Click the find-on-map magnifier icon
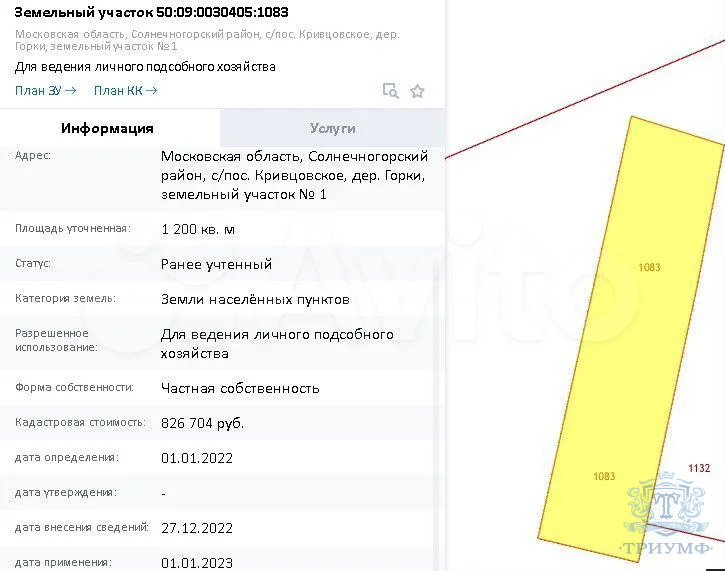Screen dimensions: 725x571 [390, 91]
